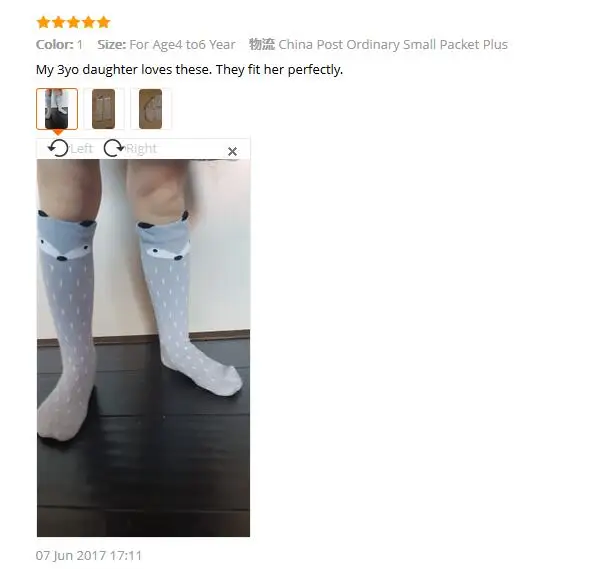
Task: Click the enlarged fox socks photo
Action: point(143,348)
